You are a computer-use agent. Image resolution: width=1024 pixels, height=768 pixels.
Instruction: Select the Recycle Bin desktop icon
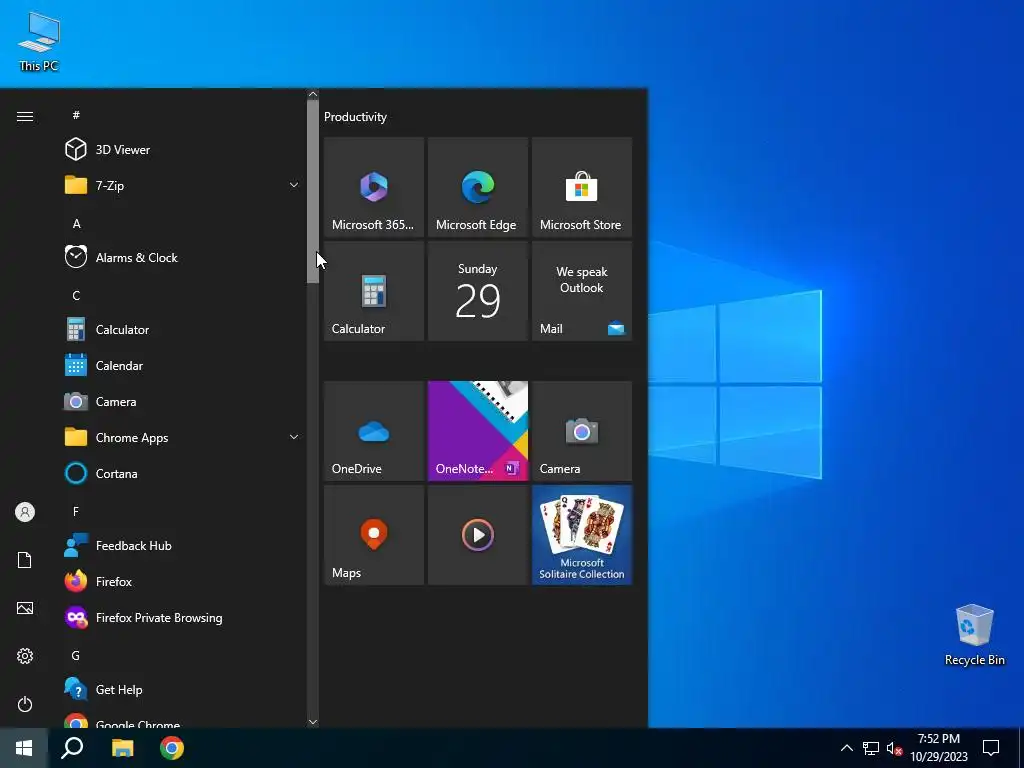[x=974, y=634]
